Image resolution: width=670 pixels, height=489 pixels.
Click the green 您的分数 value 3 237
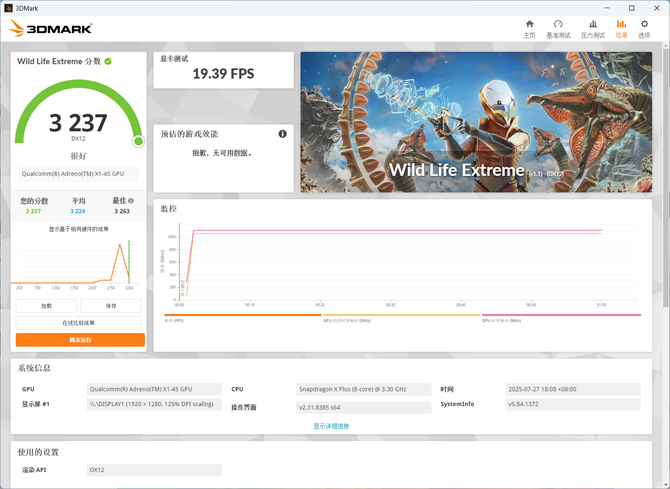point(33,211)
